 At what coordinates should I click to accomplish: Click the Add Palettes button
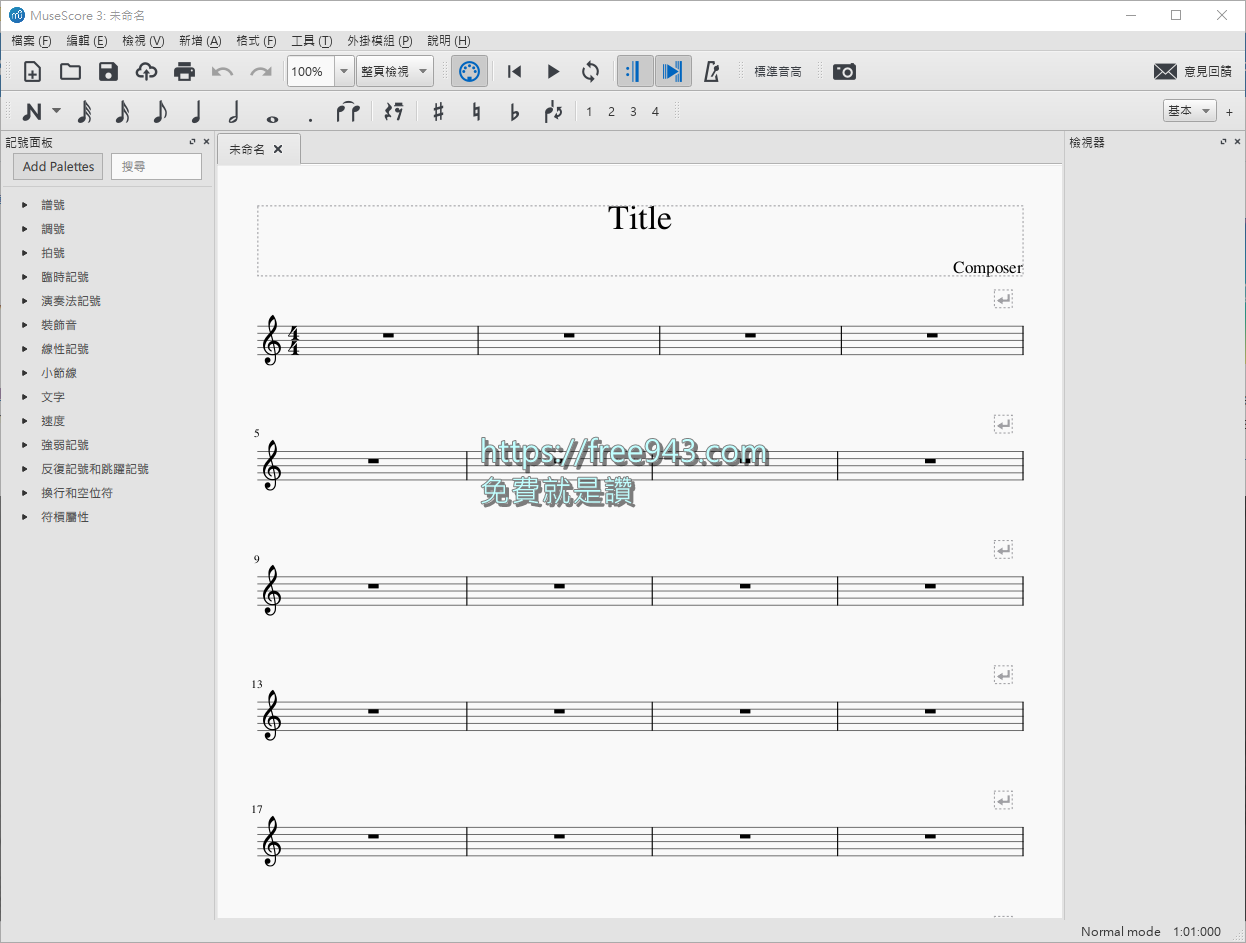pyautogui.click(x=57, y=166)
